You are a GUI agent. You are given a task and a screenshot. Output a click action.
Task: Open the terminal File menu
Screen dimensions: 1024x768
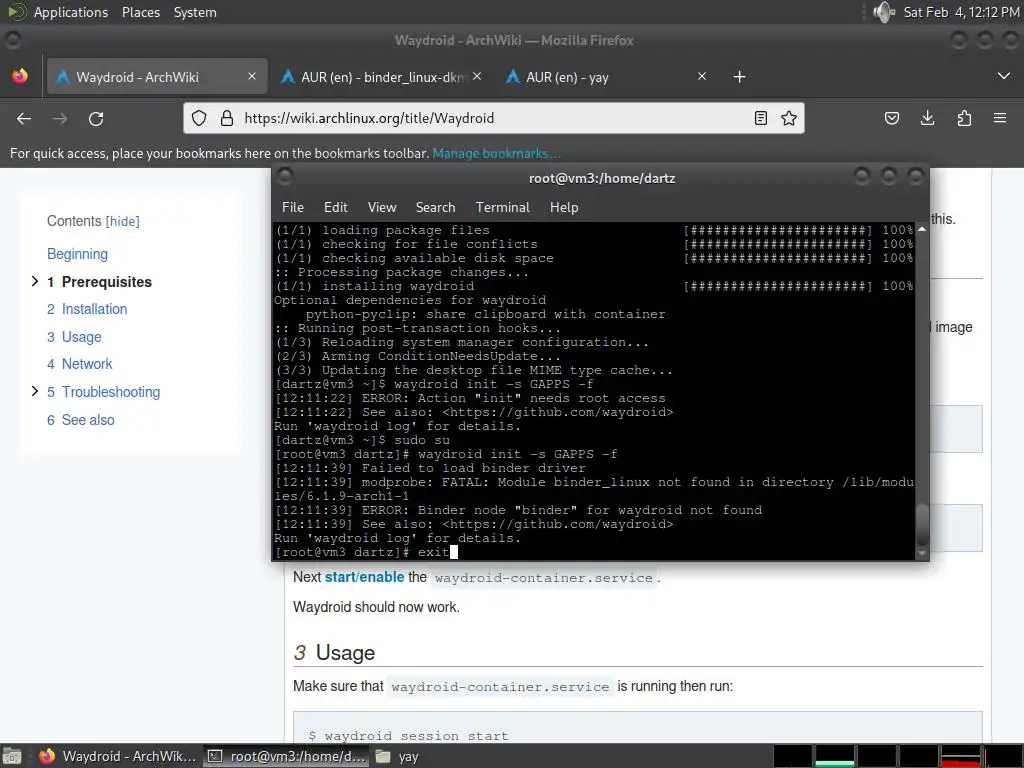point(293,207)
